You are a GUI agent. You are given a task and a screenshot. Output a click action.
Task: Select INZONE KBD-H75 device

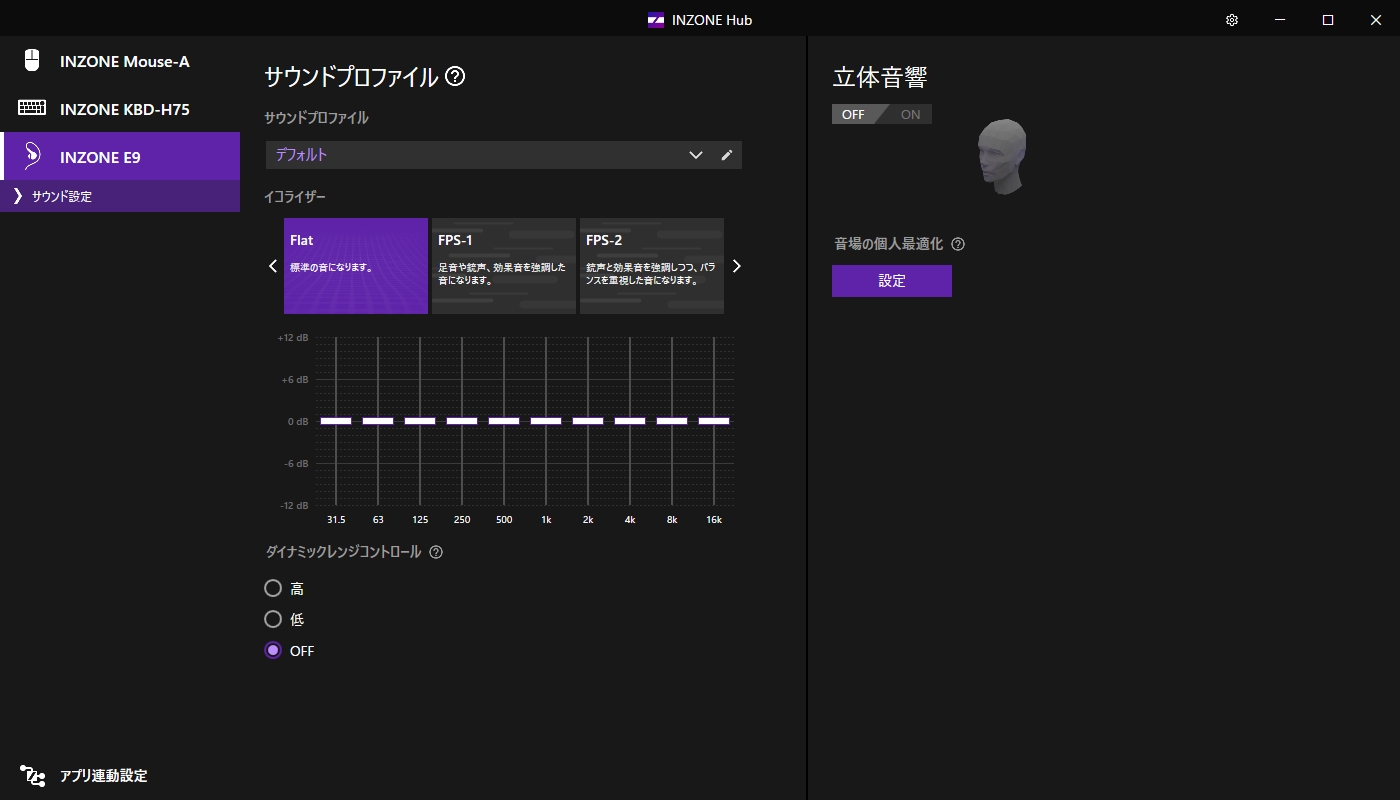pyautogui.click(x=120, y=108)
